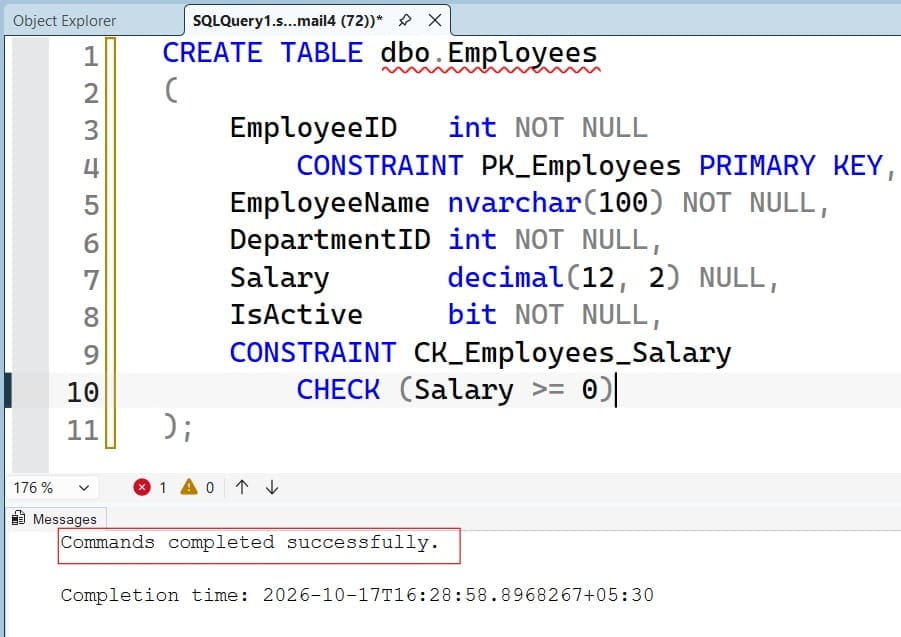The height and width of the screenshot is (637, 901).
Task: Click the 'EmployeeID' column name
Action: [313, 128]
